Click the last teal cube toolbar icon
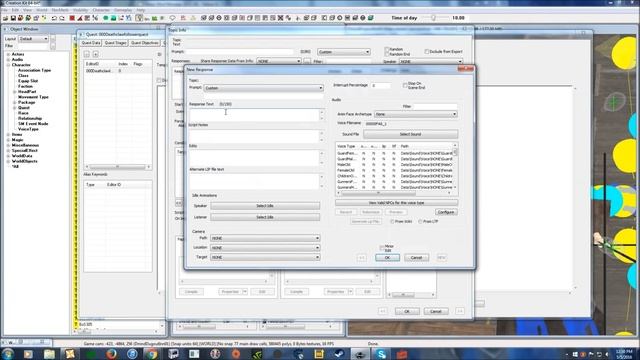The height and width of the screenshot is (360, 640). (371, 18)
